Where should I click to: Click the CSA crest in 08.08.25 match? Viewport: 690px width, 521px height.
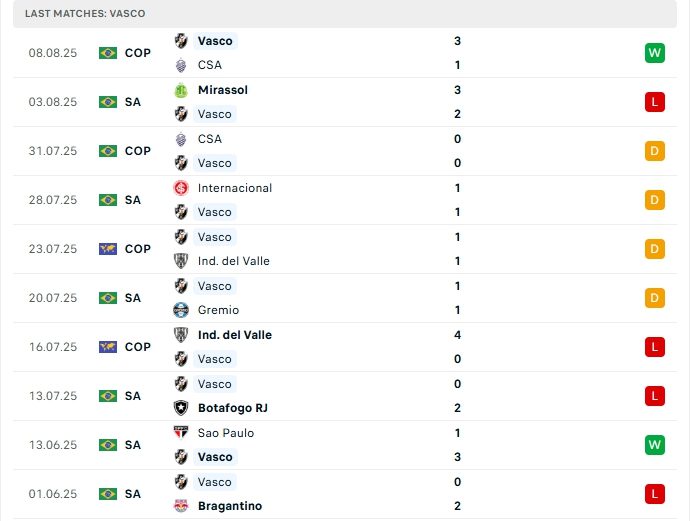tap(181, 65)
